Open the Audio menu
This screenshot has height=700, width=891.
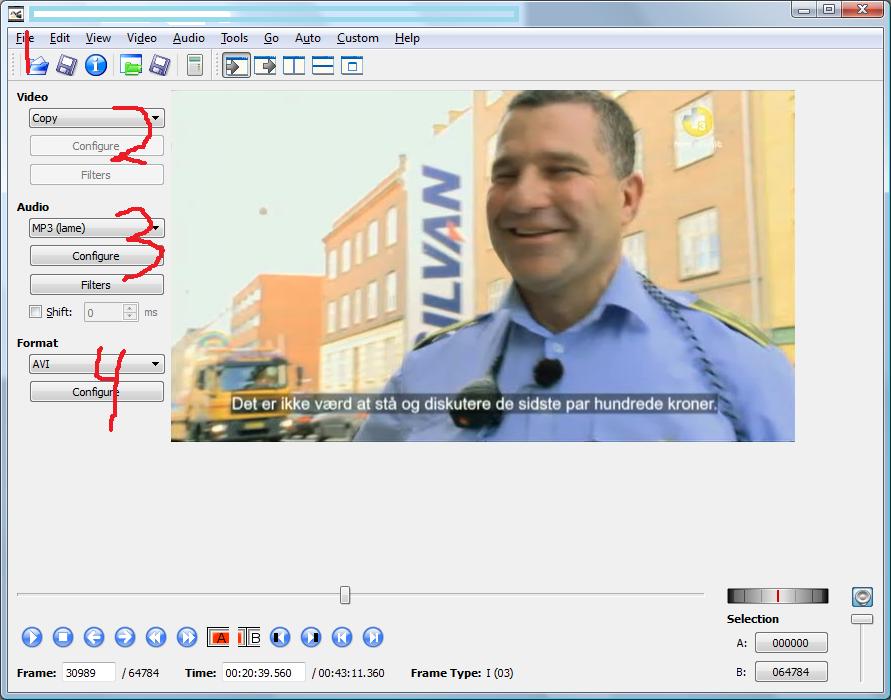[x=189, y=38]
